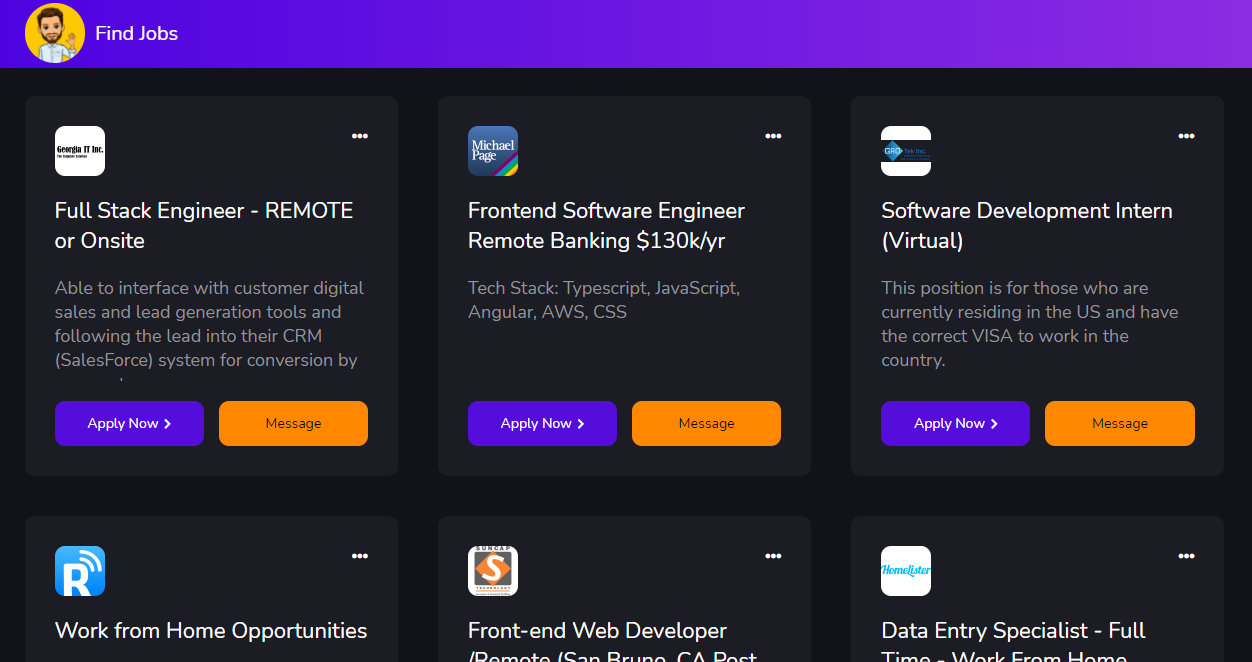
Task: Click the user avatar in header
Action: (55, 34)
